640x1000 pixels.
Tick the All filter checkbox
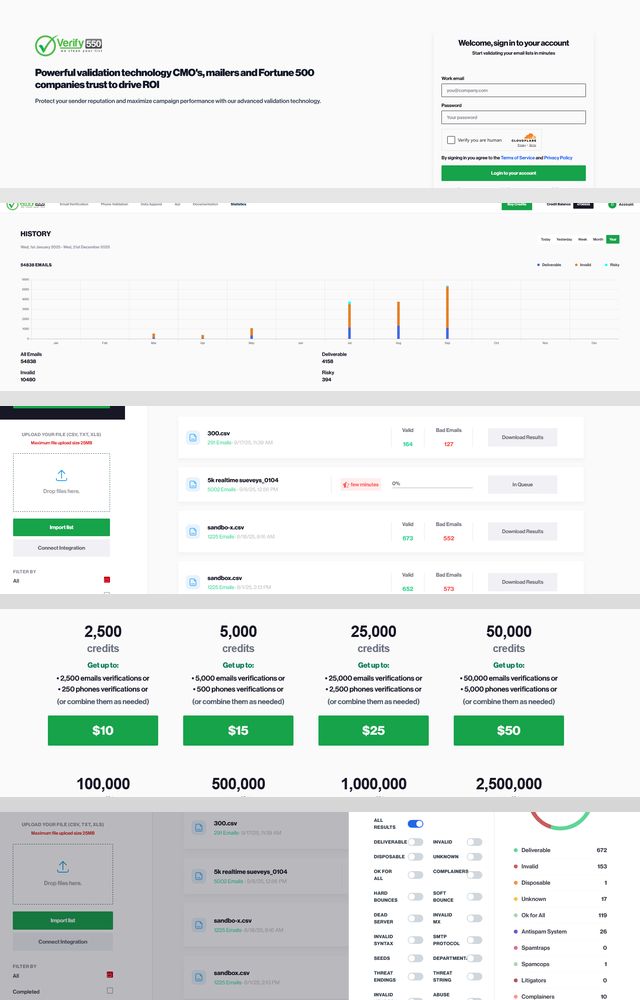(107, 580)
